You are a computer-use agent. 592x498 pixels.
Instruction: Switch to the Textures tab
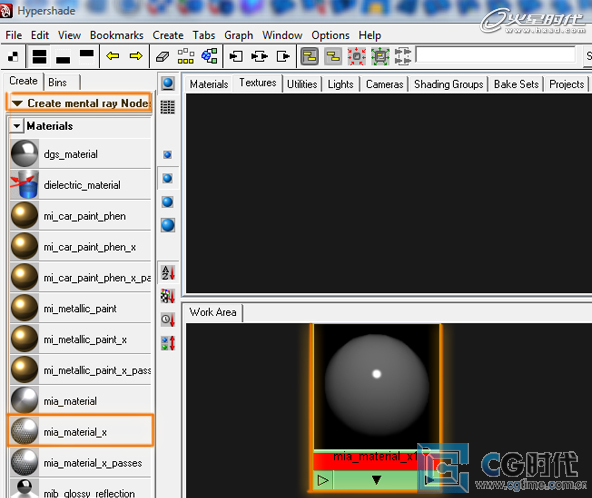(258, 83)
